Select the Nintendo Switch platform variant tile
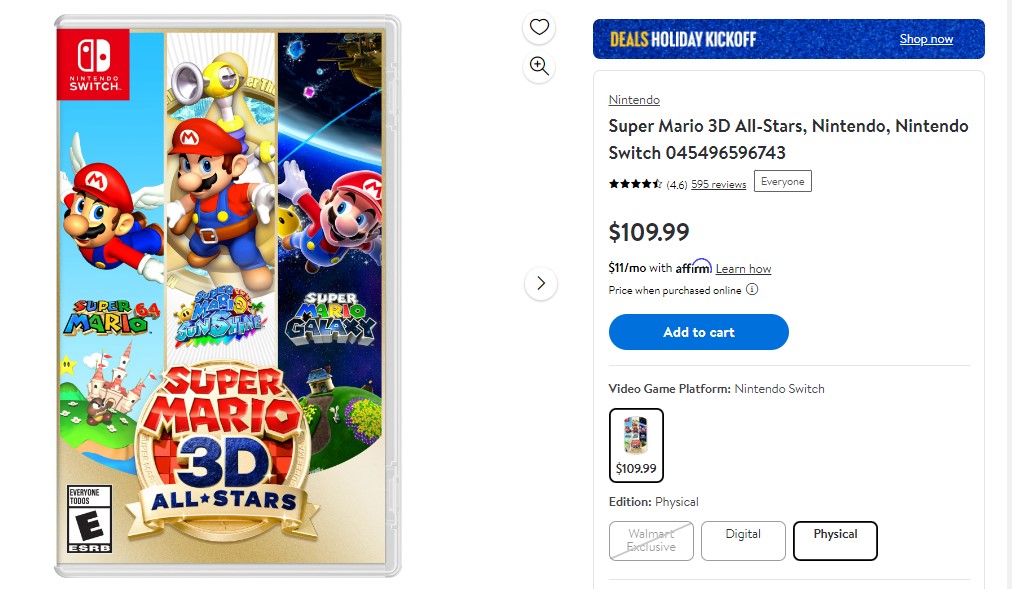The image size is (1012, 589). [636, 445]
